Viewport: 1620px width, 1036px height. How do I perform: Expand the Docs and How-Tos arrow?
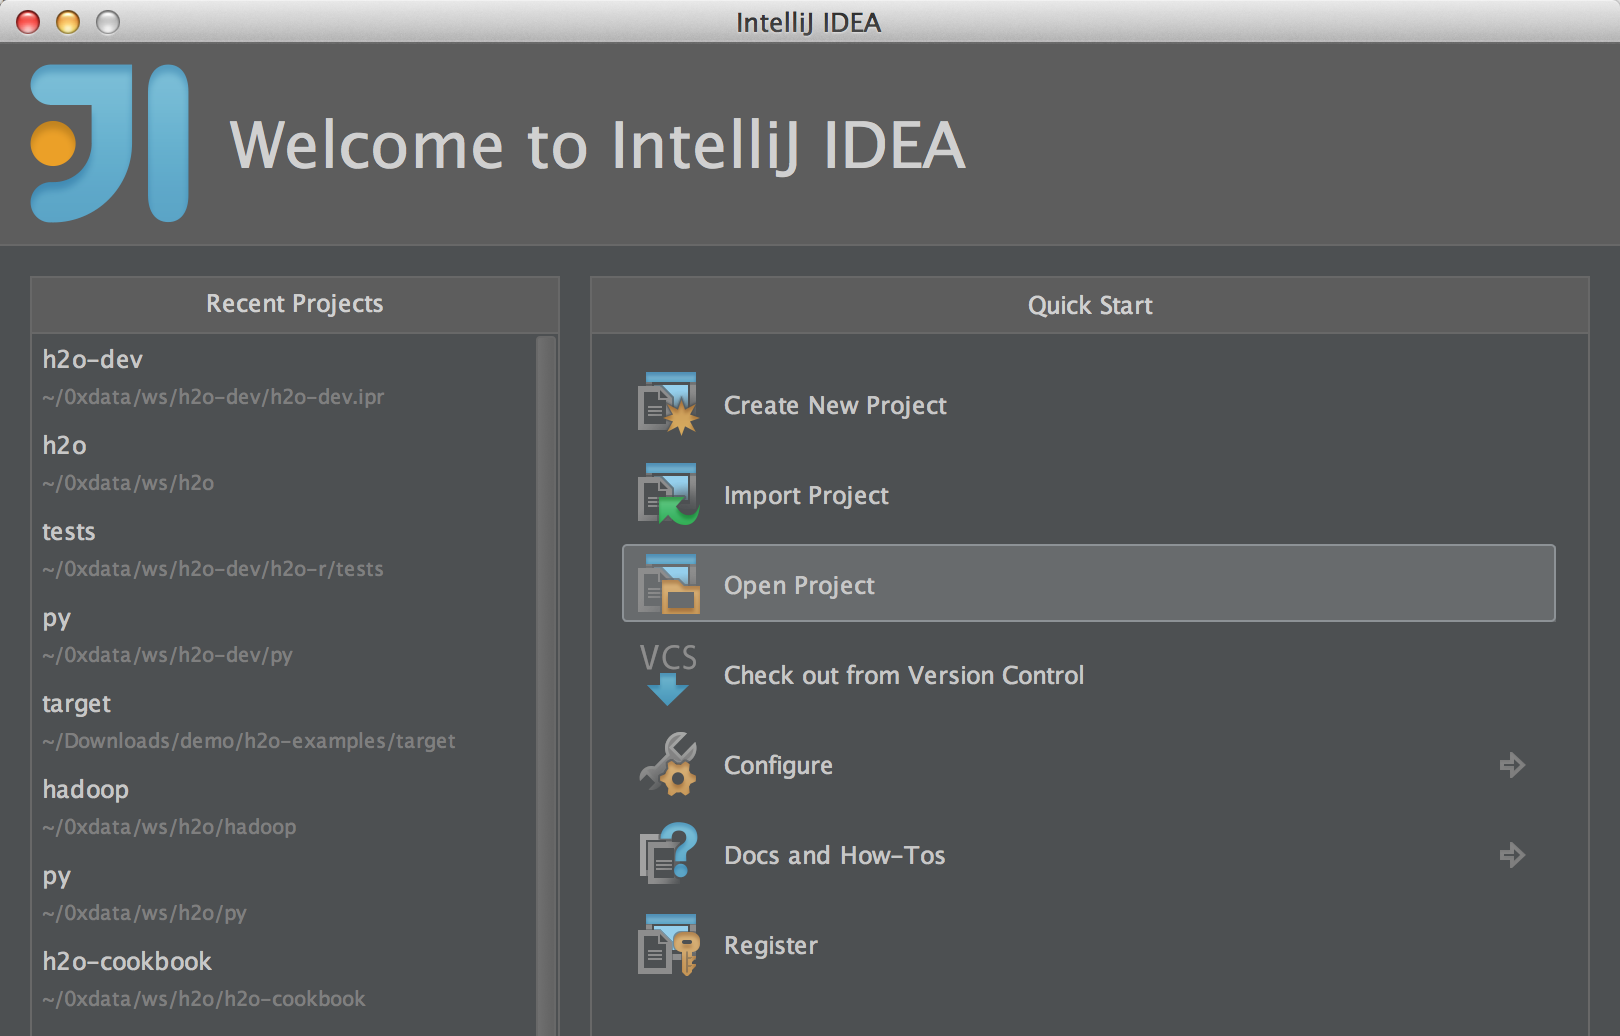point(1512,855)
